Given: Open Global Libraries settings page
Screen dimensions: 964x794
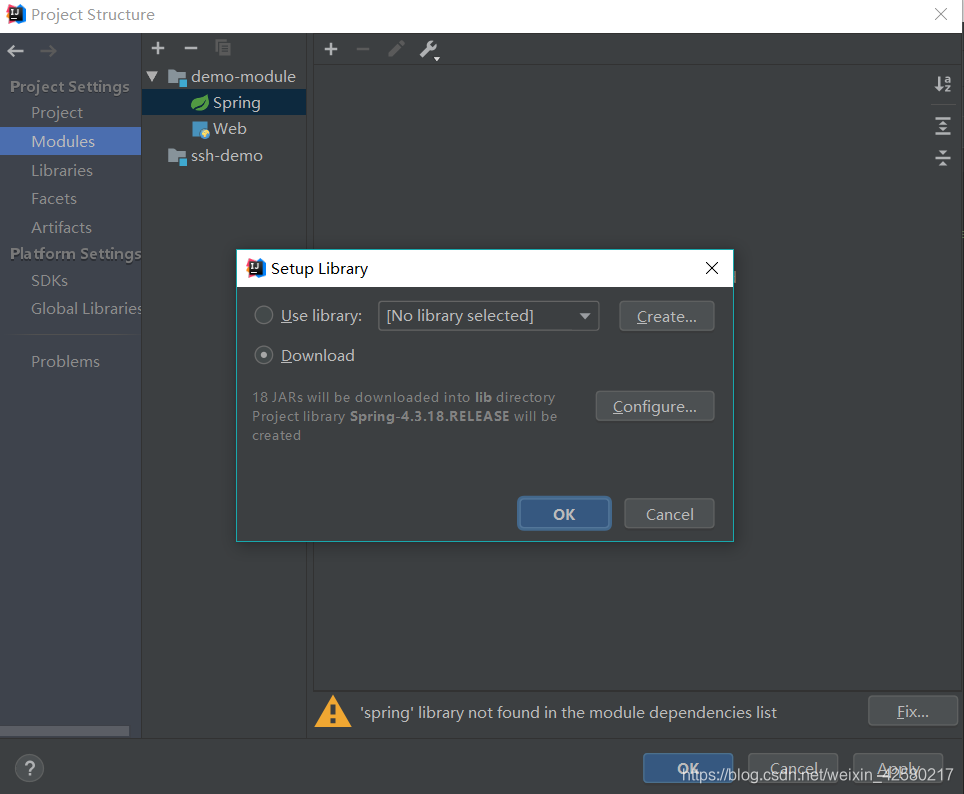Looking at the screenshot, I should click(86, 309).
